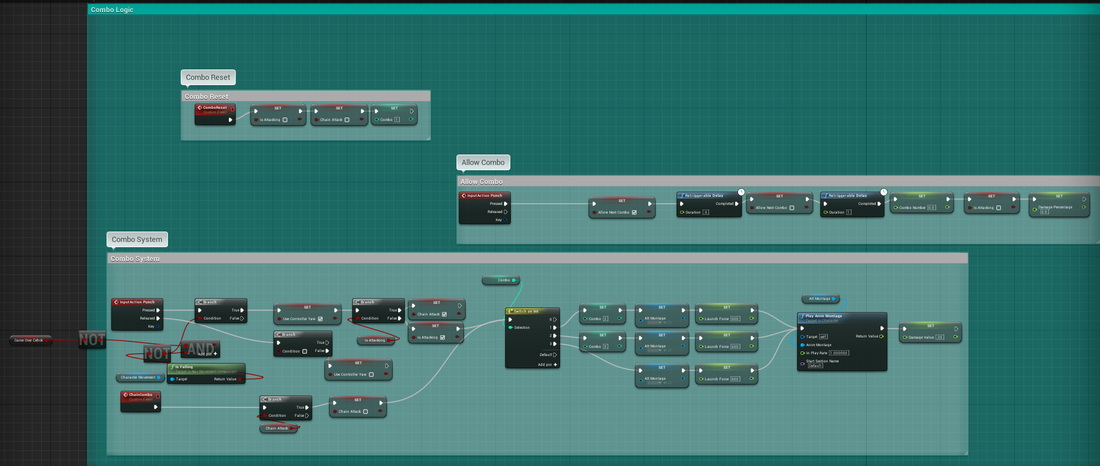The width and height of the screenshot is (1100, 466).
Task: Click the NOT boolean node beside Game Over
Action: 92,339
